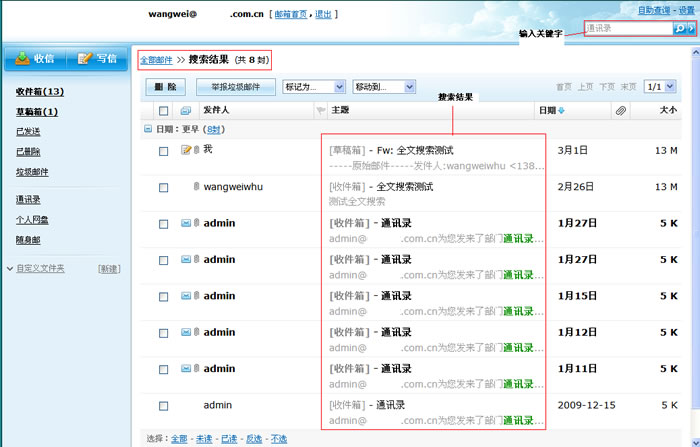Click the 举报垃圾邮件 button
This screenshot has height=447, width=700.
[x=236, y=87]
